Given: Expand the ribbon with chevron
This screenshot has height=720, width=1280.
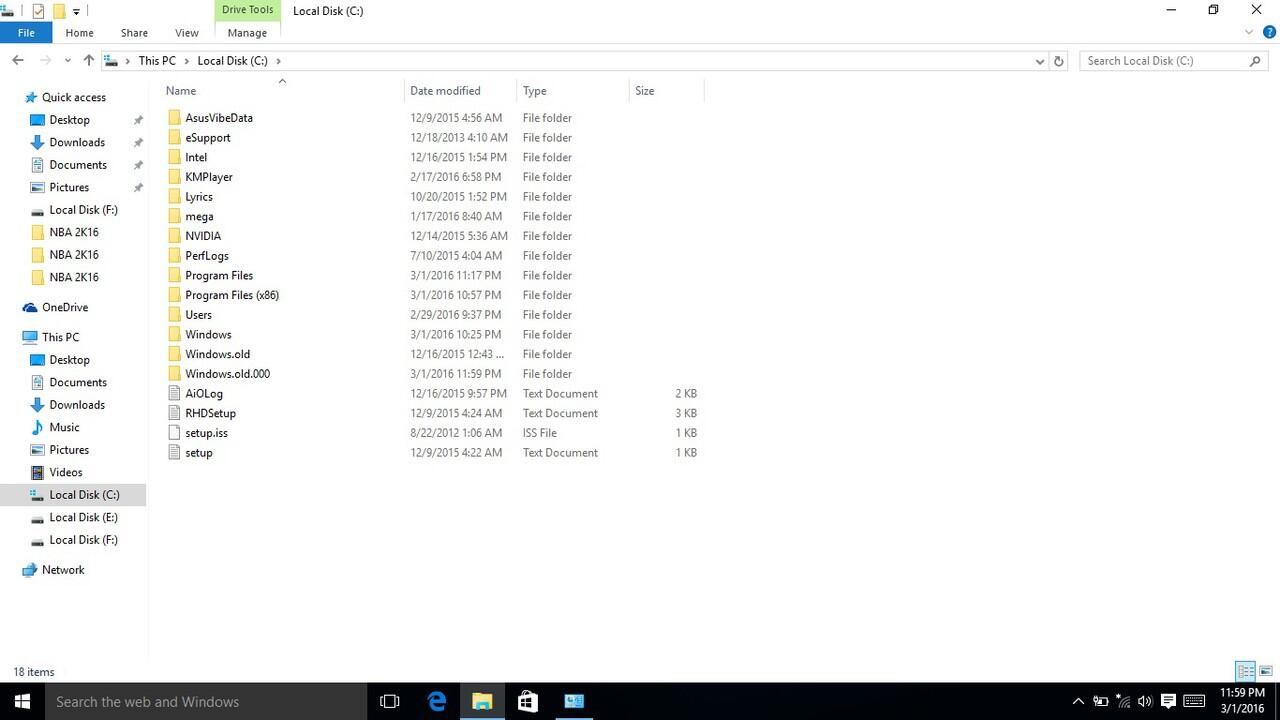Looking at the screenshot, I should pos(1248,33).
